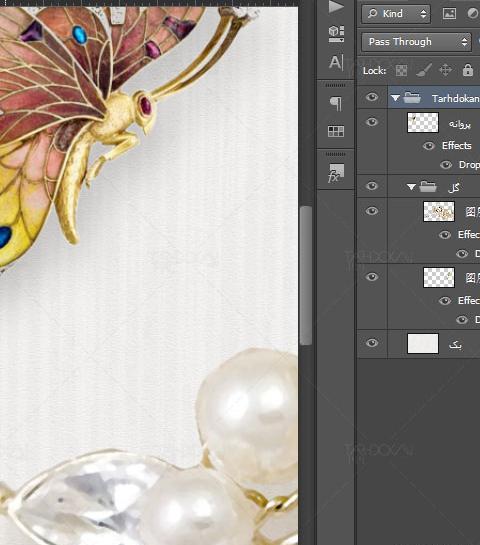Screen dimensions: 480x545
Task: Lock all padlock icon
Action: point(468,70)
